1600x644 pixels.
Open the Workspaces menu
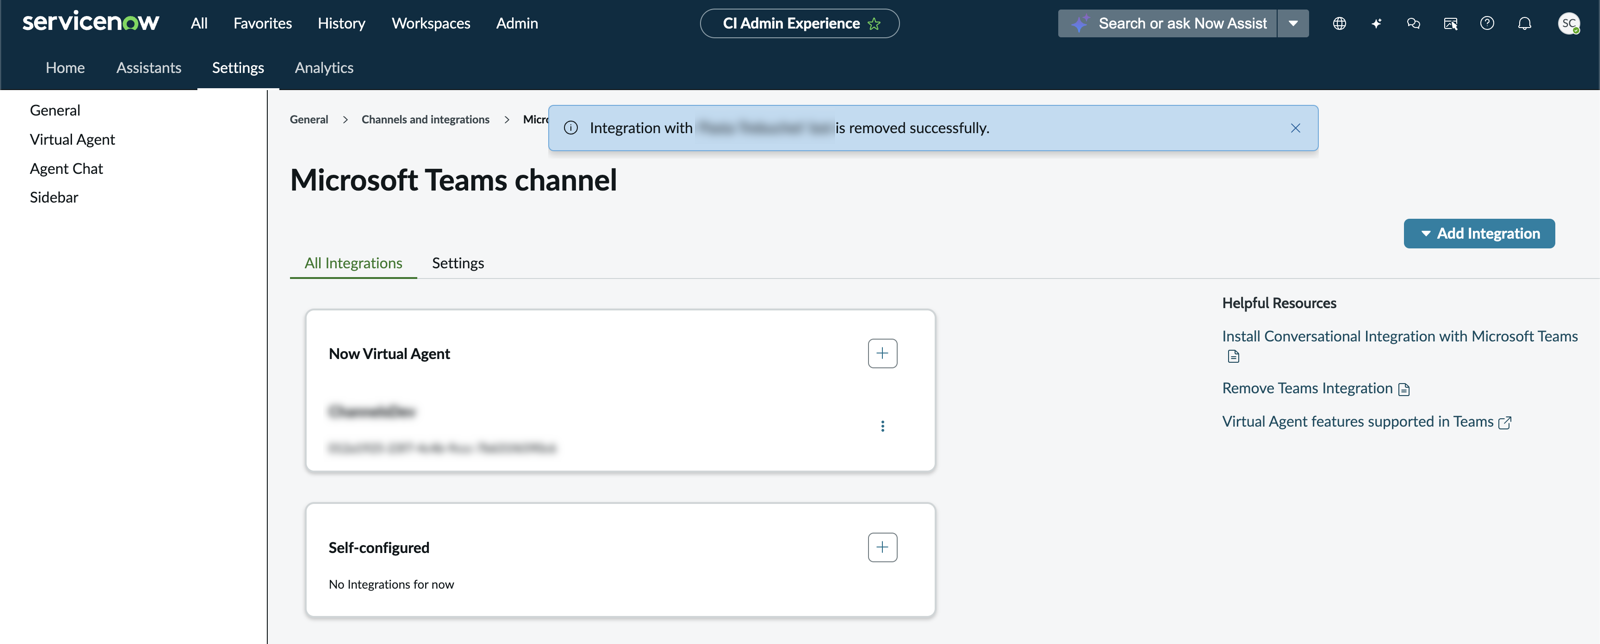431,23
